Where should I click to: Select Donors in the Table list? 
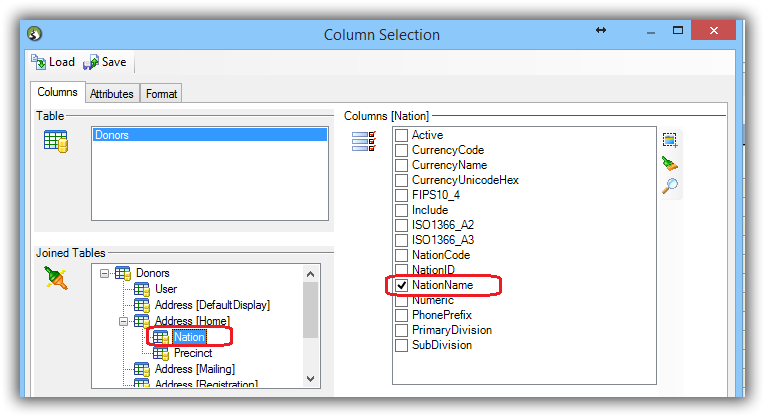(x=114, y=134)
